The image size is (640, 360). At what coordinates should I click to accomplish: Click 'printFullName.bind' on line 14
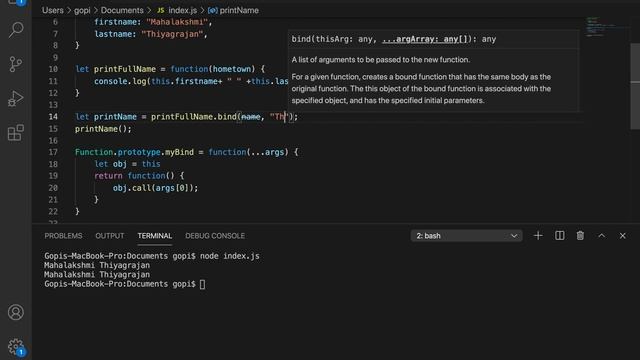point(194,117)
